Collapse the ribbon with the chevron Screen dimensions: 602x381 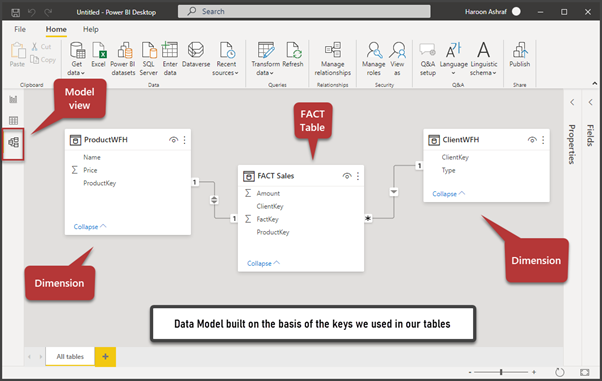[594, 83]
